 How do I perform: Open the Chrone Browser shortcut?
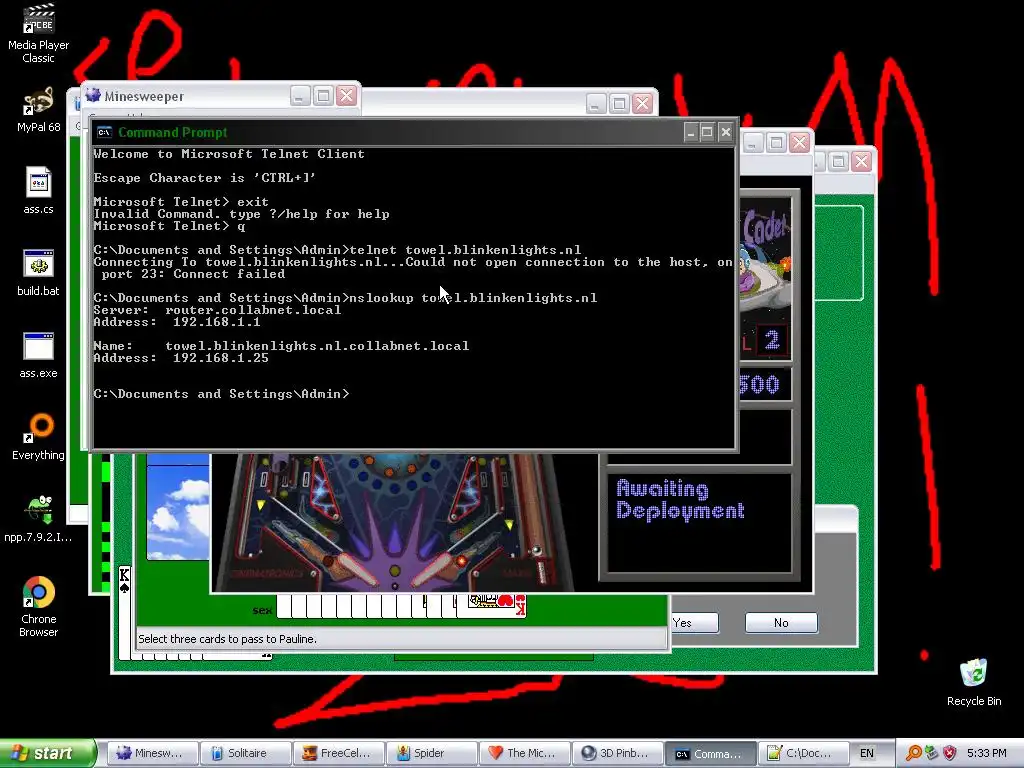(38, 606)
